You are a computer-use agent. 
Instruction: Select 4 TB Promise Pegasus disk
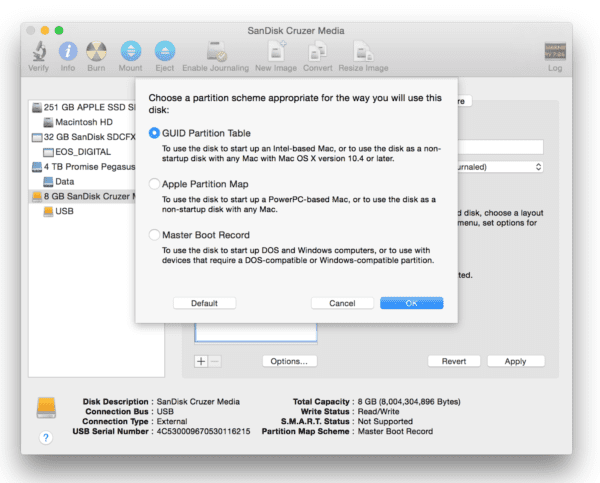[88, 167]
